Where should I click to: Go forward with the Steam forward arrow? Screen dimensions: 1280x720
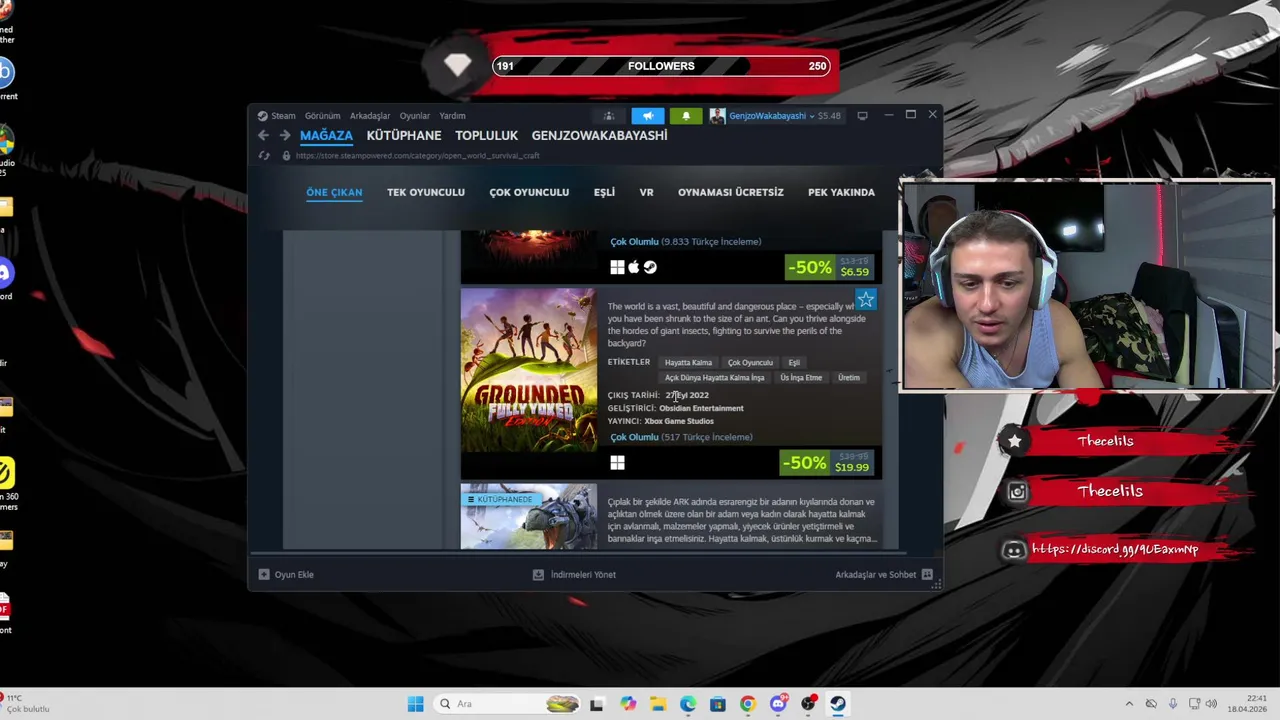click(285, 135)
